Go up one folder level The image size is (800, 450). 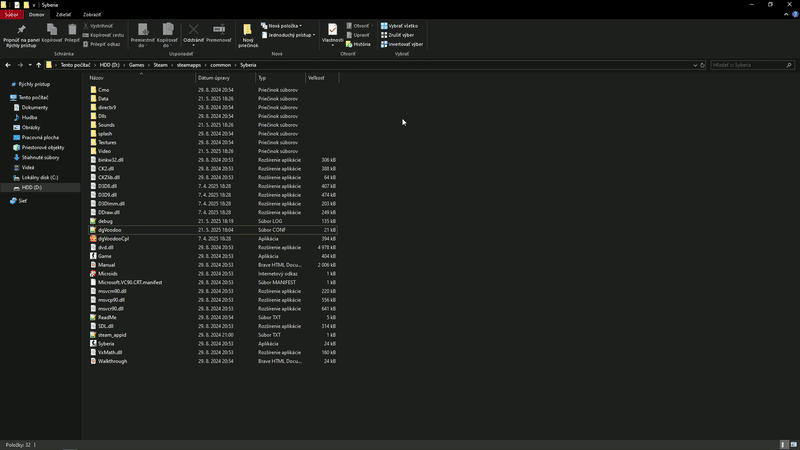tap(38, 65)
